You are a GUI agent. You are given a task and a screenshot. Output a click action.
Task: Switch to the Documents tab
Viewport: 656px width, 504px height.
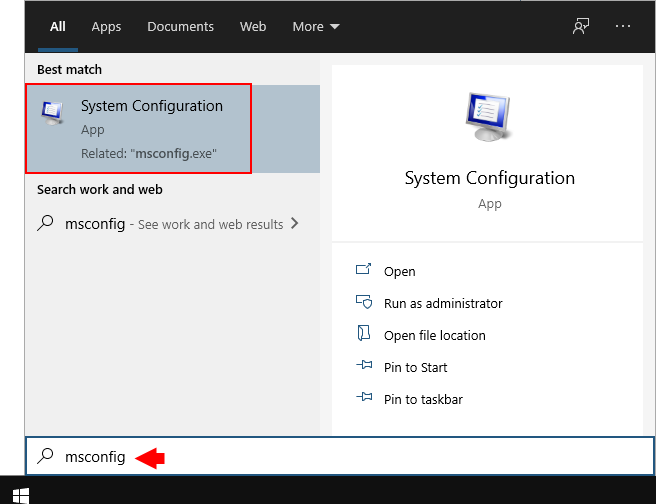180,27
